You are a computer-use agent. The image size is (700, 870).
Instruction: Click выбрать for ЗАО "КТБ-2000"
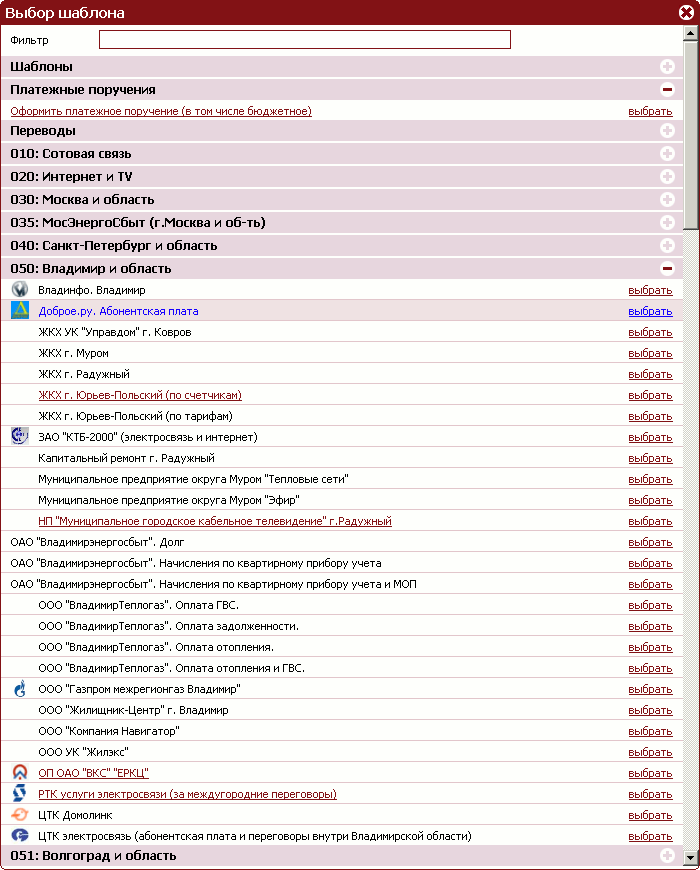point(650,437)
